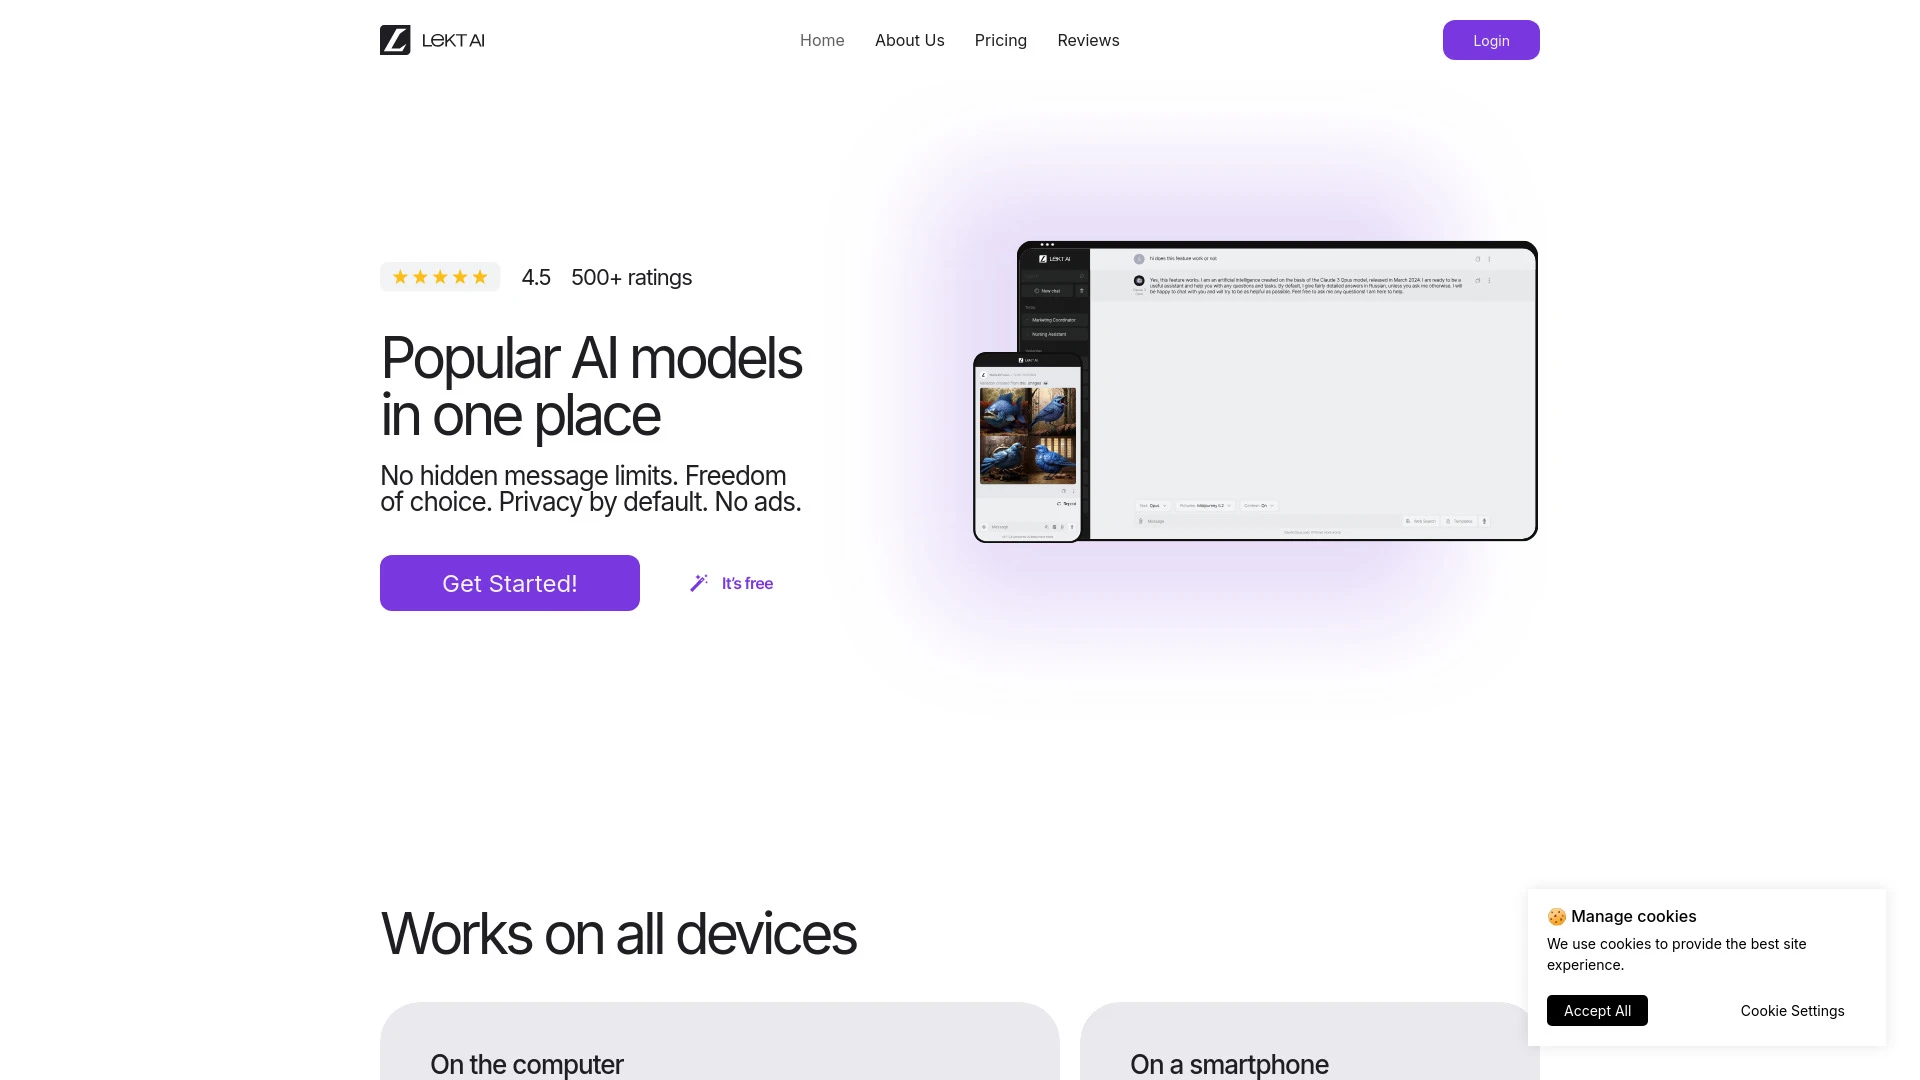This screenshot has width=1920, height=1080.
Task: Click the 500+ ratings link text
Action: (x=630, y=276)
